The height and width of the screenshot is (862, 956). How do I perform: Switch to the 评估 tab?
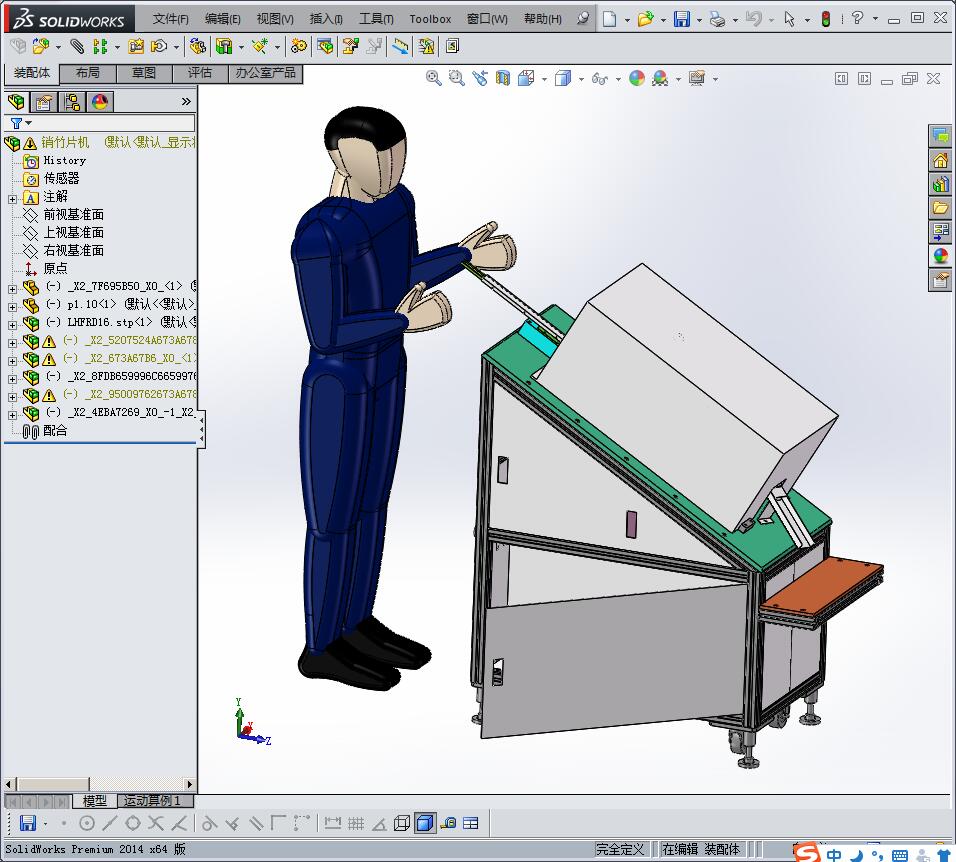[x=200, y=73]
